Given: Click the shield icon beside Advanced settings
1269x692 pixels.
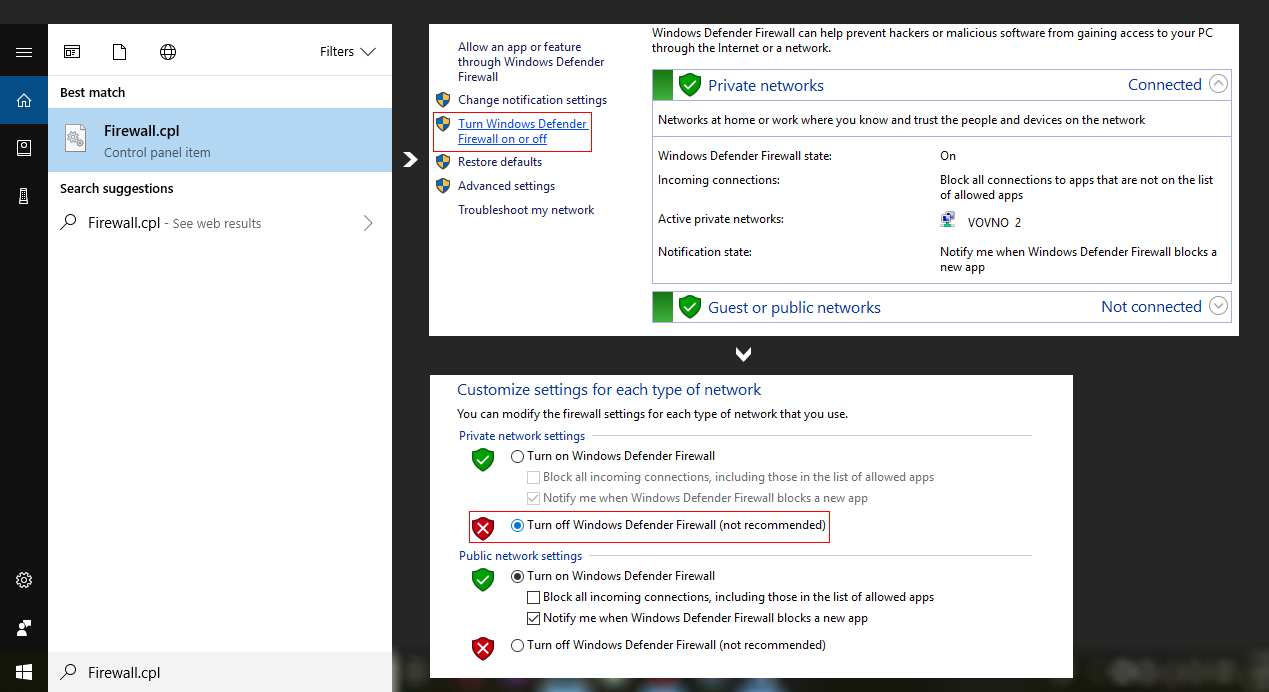Looking at the screenshot, I should click(x=443, y=186).
